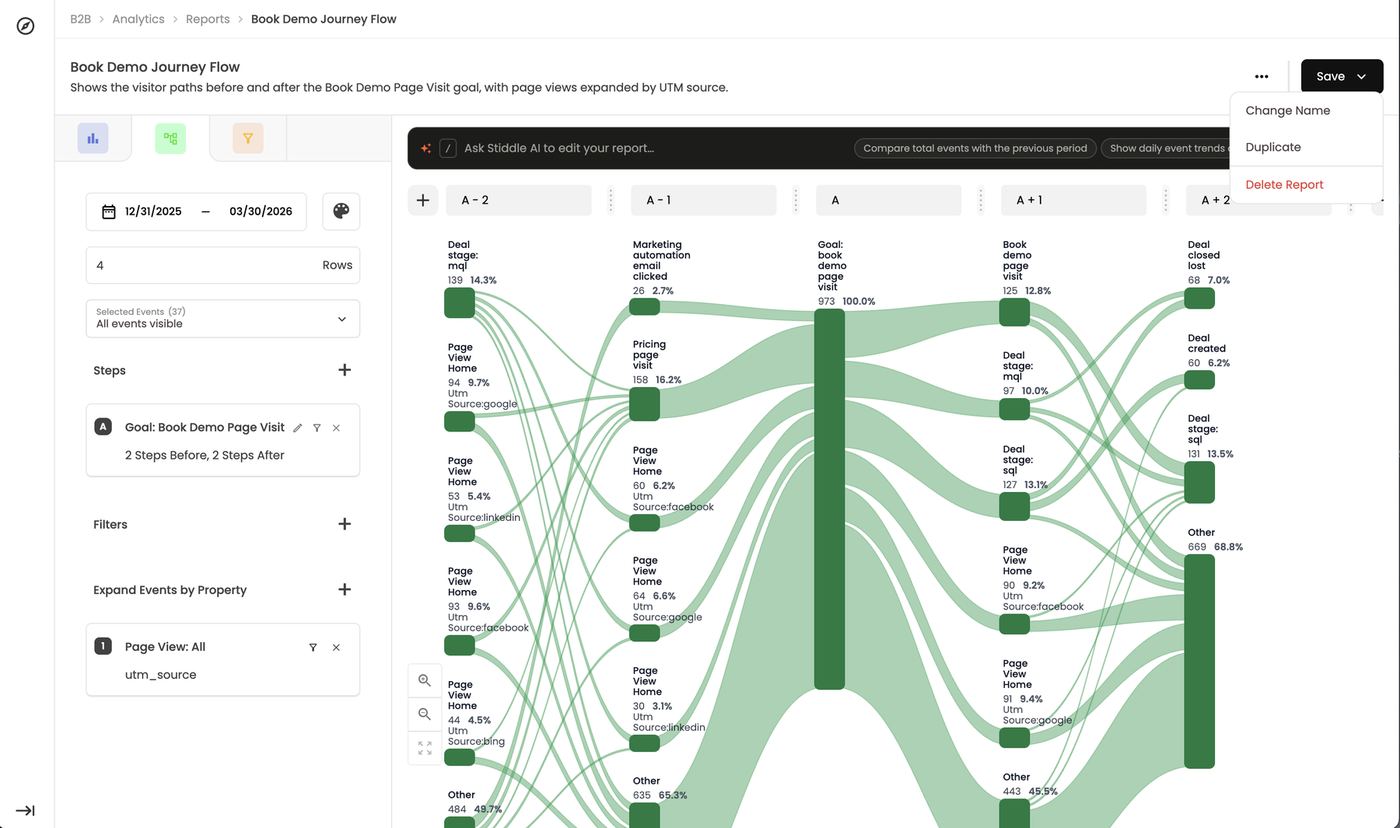Filter the Goal: Book Demo Page Visit step
This screenshot has height=828, width=1400.
[x=317, y=428]
